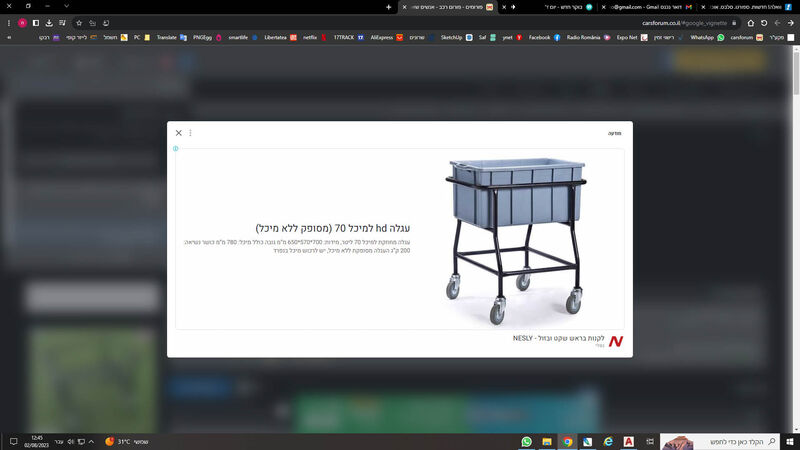
Task: Switch to the Walla news tab
Action: [750, 7]
